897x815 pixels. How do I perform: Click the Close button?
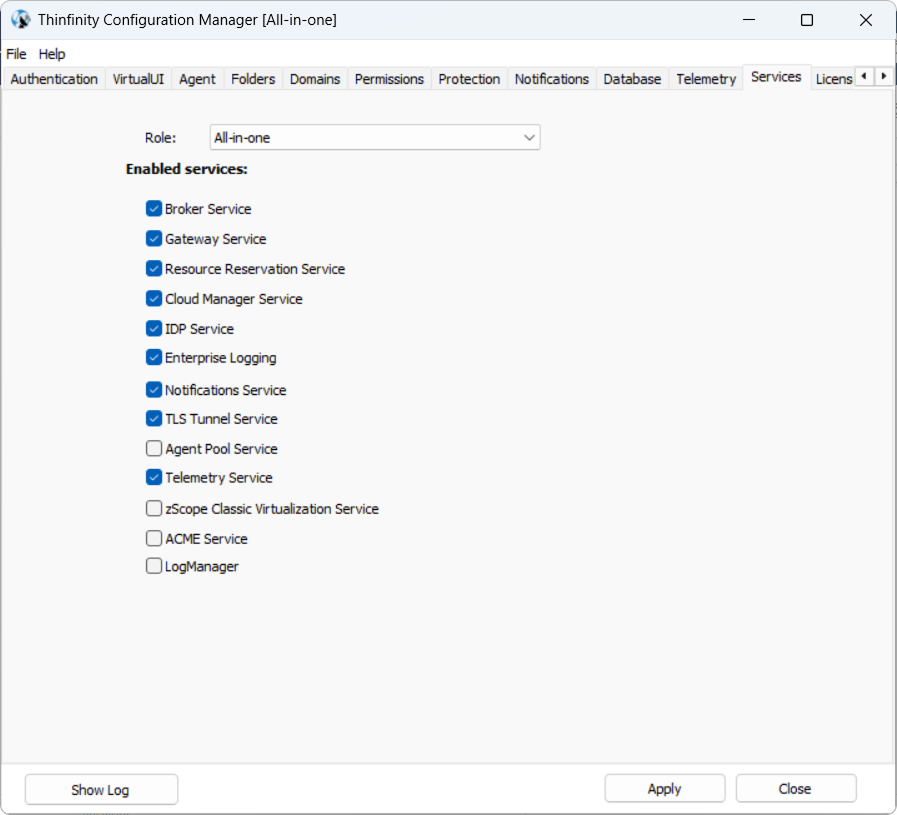click(795, 789)
